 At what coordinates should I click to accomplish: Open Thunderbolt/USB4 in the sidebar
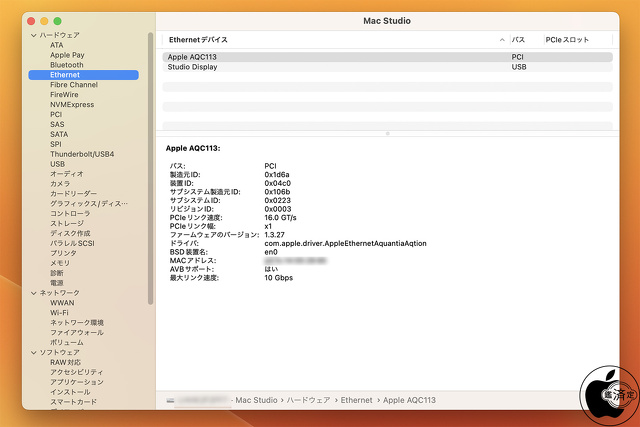[82, 154]
